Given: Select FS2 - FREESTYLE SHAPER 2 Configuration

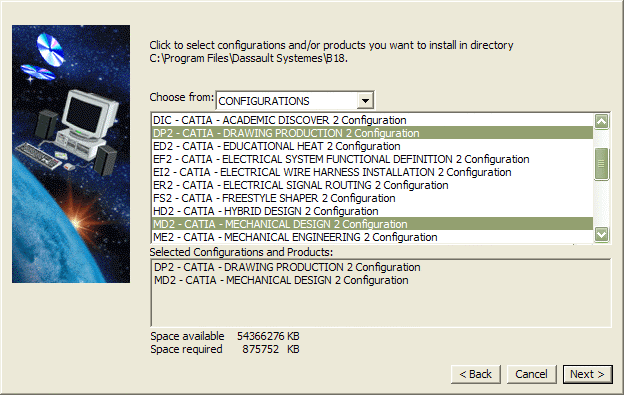Looking at the screenshot, I should pyautogui.click(x=372, y=198).
